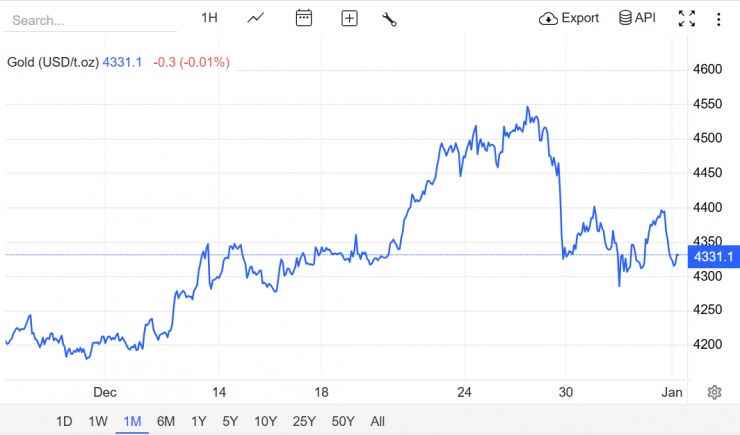Open the chart type line icon

[256, 18]
